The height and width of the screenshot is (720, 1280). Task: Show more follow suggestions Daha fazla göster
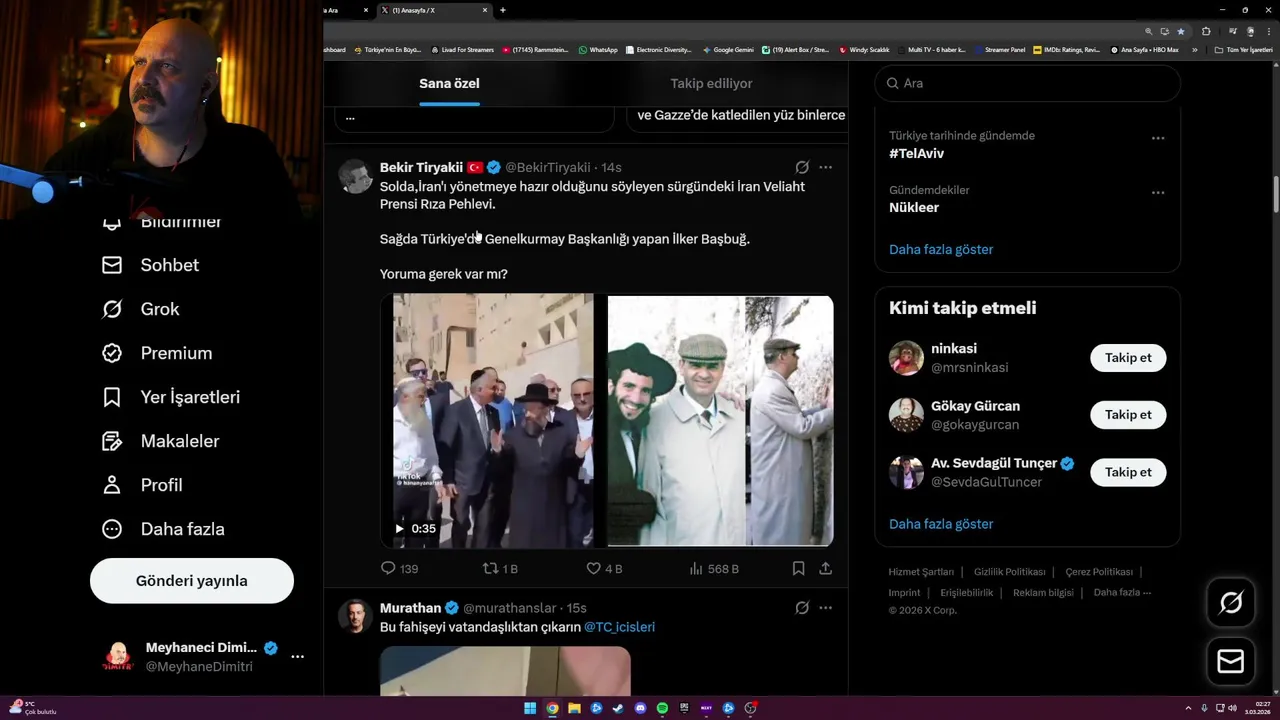coord(941,524)
